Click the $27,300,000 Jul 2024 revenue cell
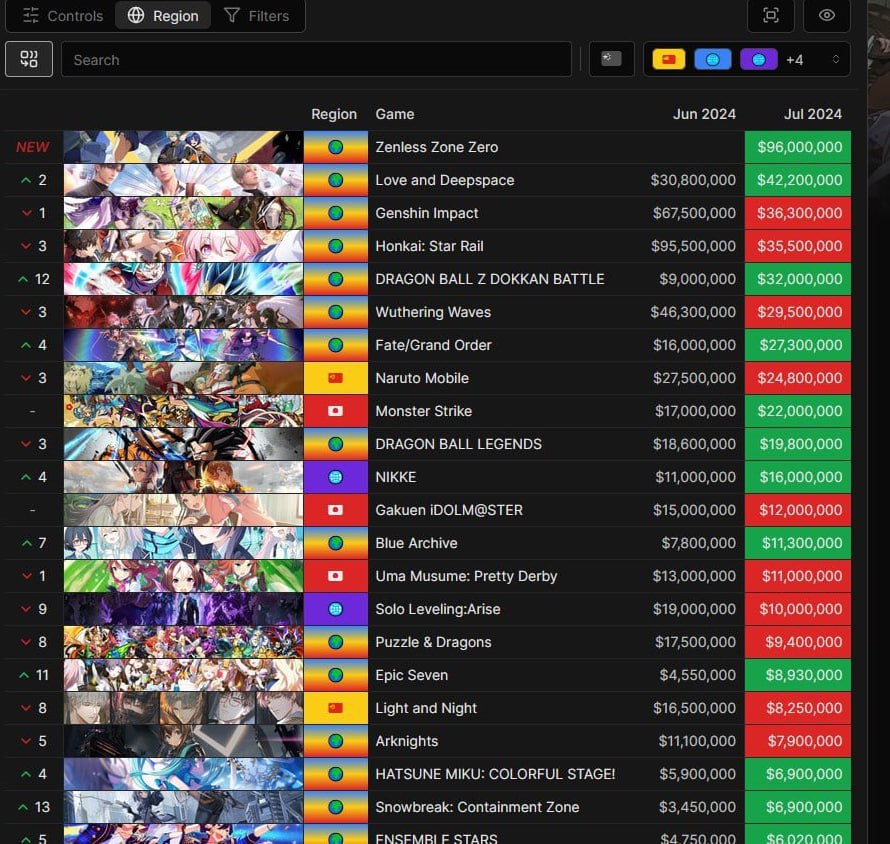The image size is (890, 844). (797, 345)
